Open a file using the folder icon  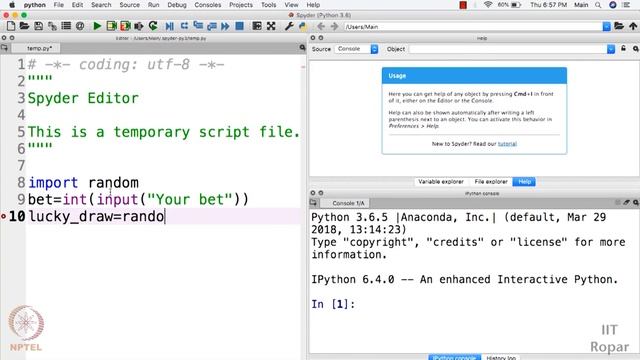[x=24, y=27]
